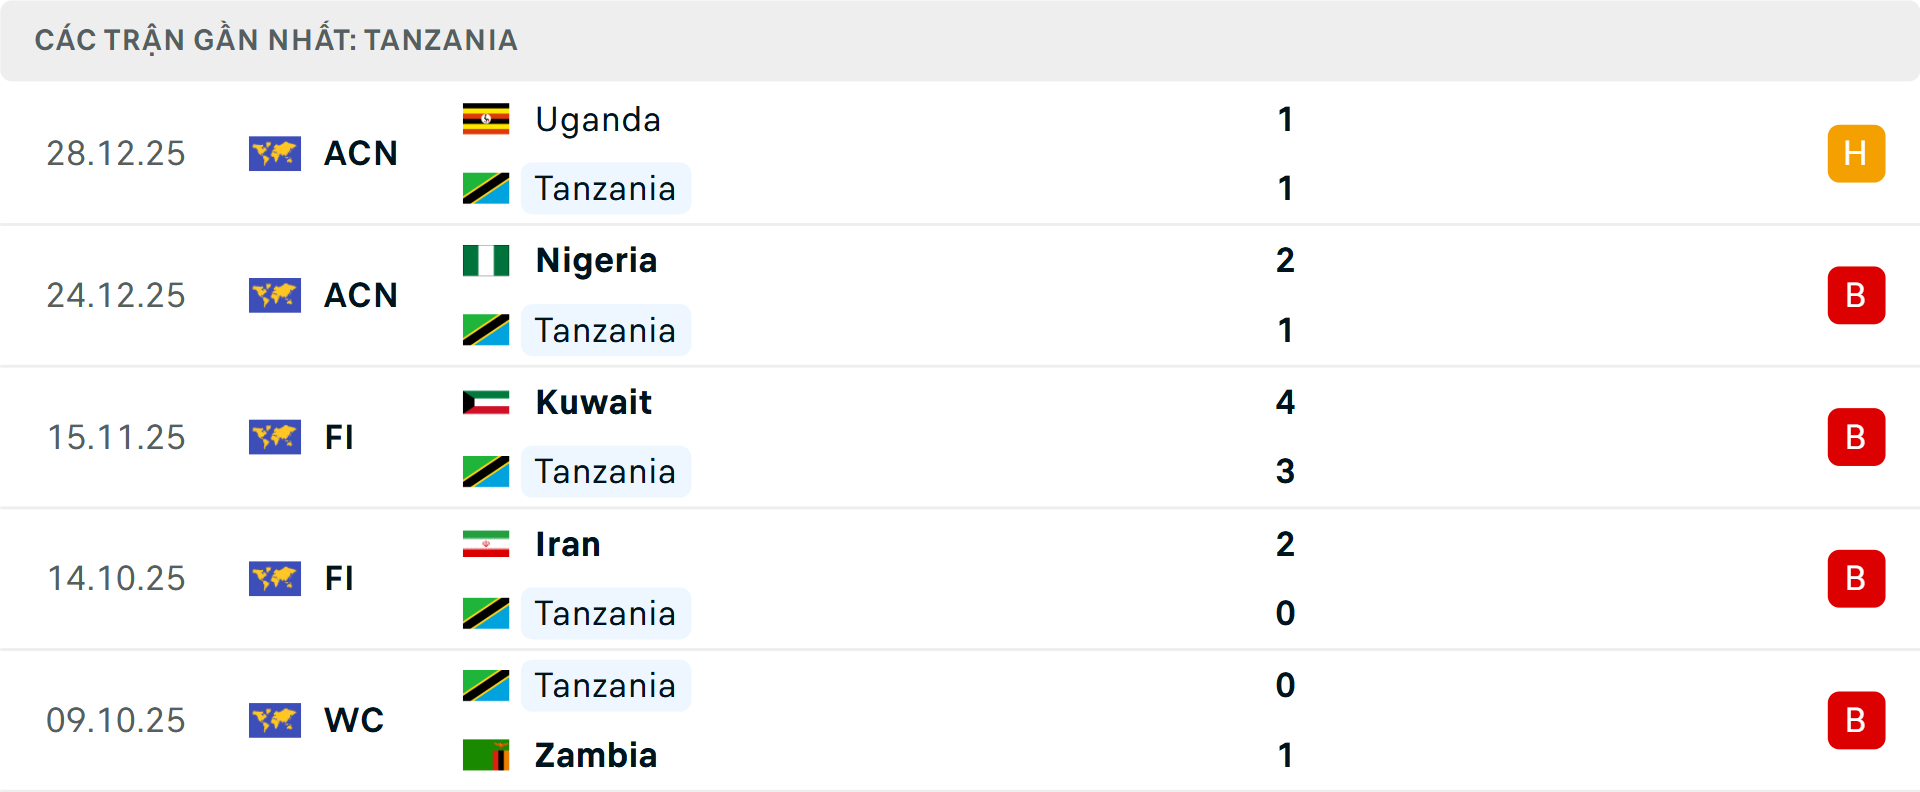
Task: Select the FI competition label on 15.11.25
Action: [x=340, y=437]
